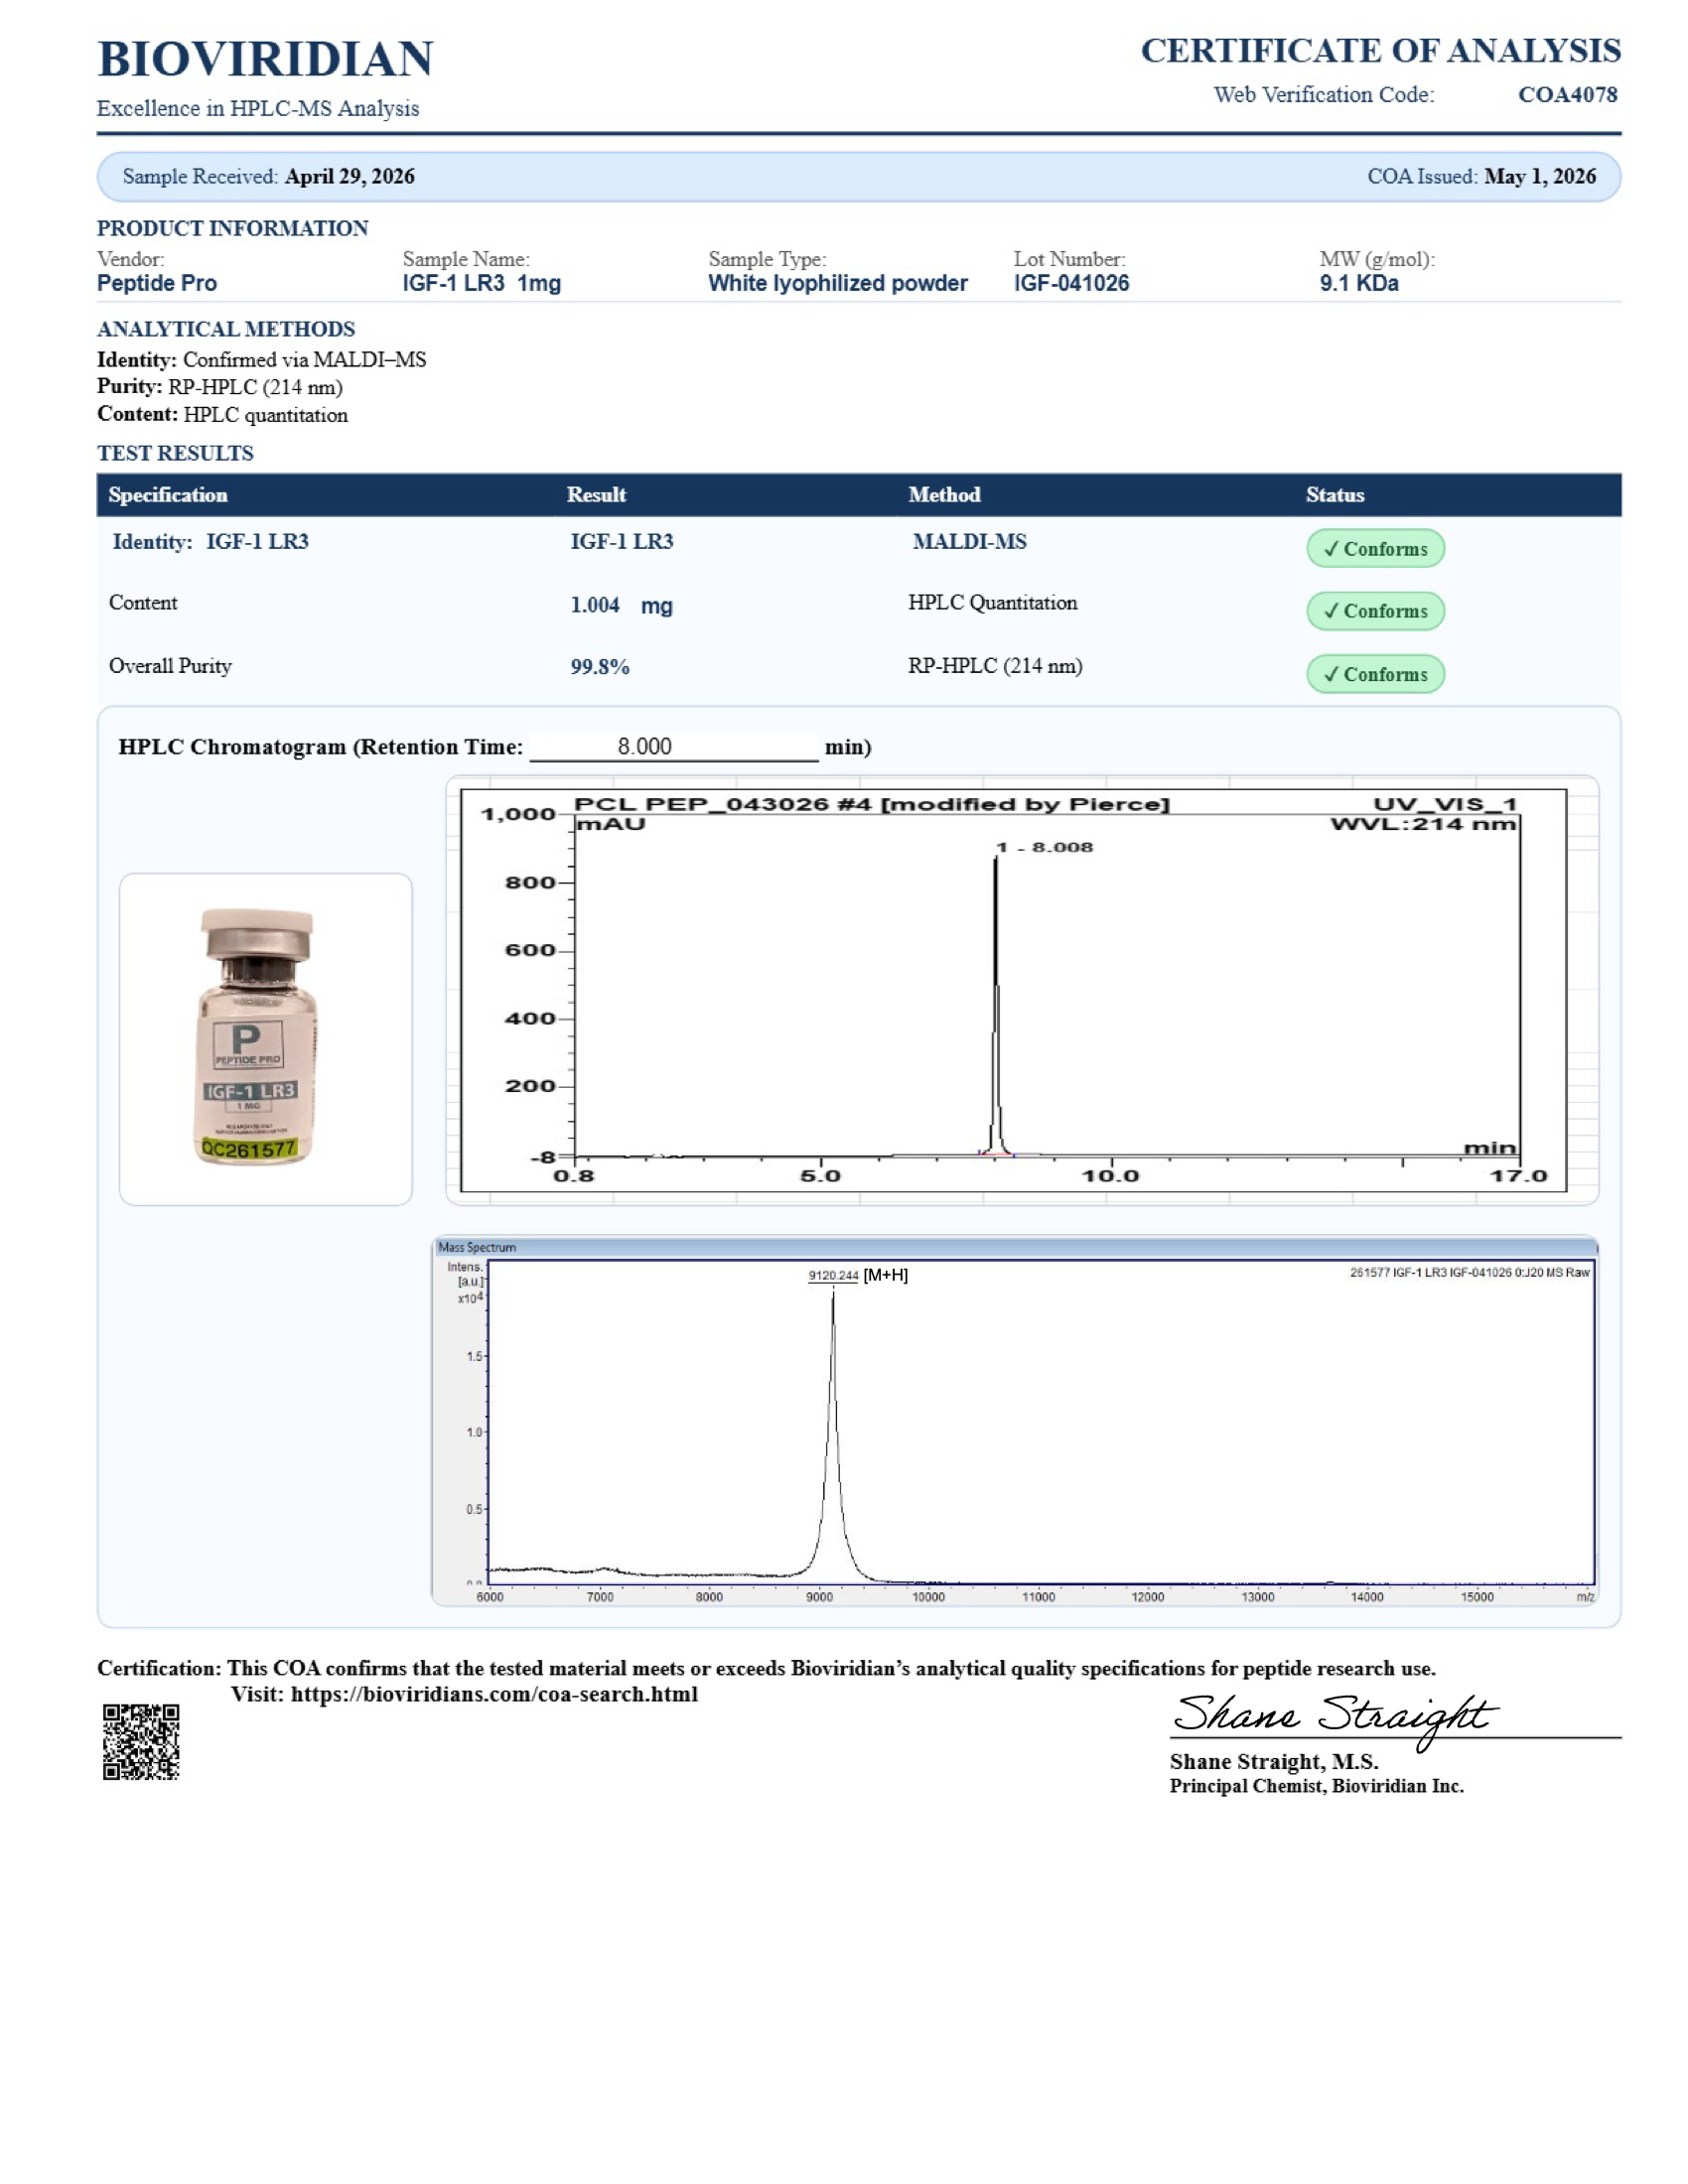The height and width of the screenshot is (2184, 1688).
Task: Click the chromatogram title PCL PEP_043026 #4
Action: click(x=871, y=804)
